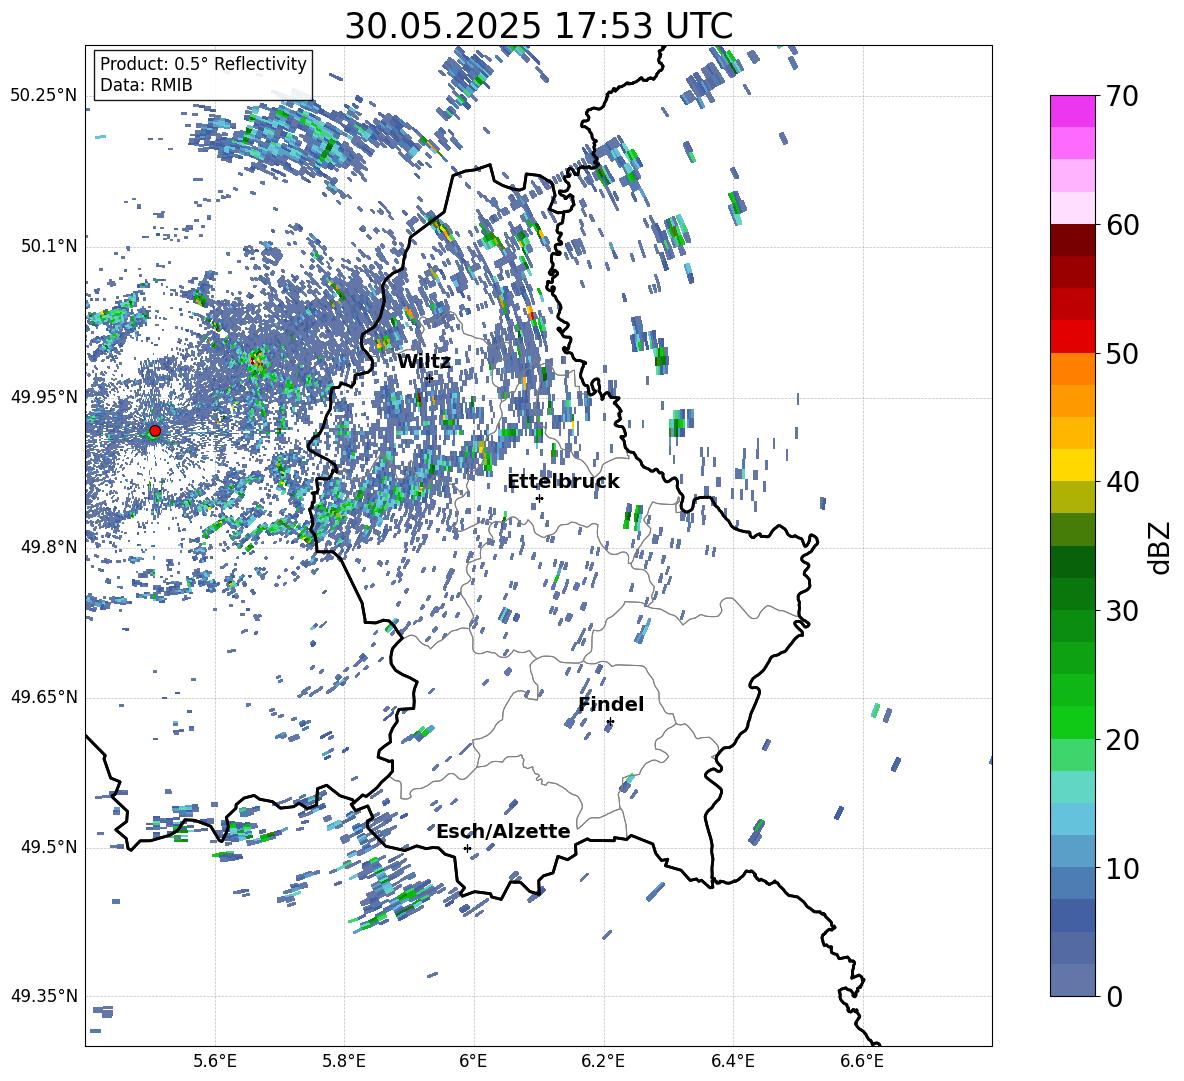Click the 49.5°N latitude label
Screen dimensions: 1184x1081
(x=49, y=847)
